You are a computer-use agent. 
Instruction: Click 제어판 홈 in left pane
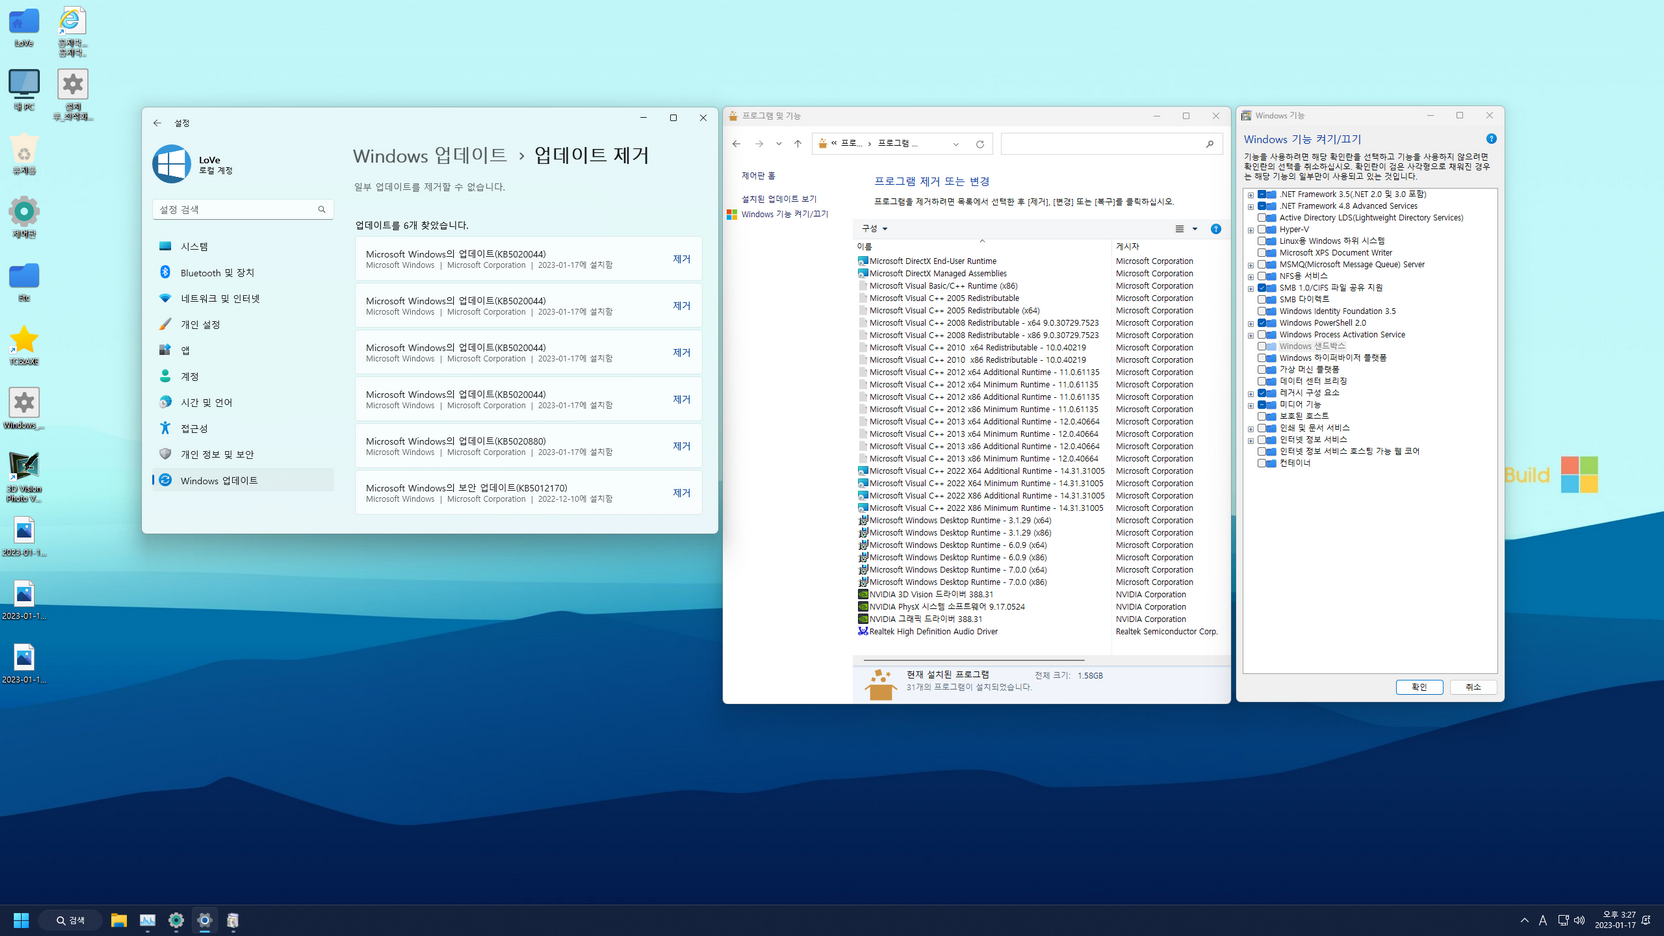tap(758, 176)
